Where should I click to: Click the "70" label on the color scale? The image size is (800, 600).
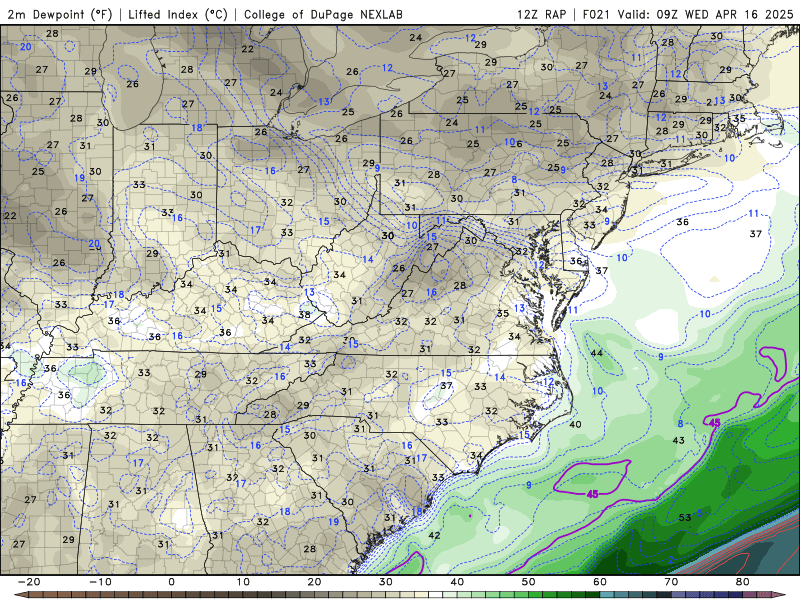point(671,582)
